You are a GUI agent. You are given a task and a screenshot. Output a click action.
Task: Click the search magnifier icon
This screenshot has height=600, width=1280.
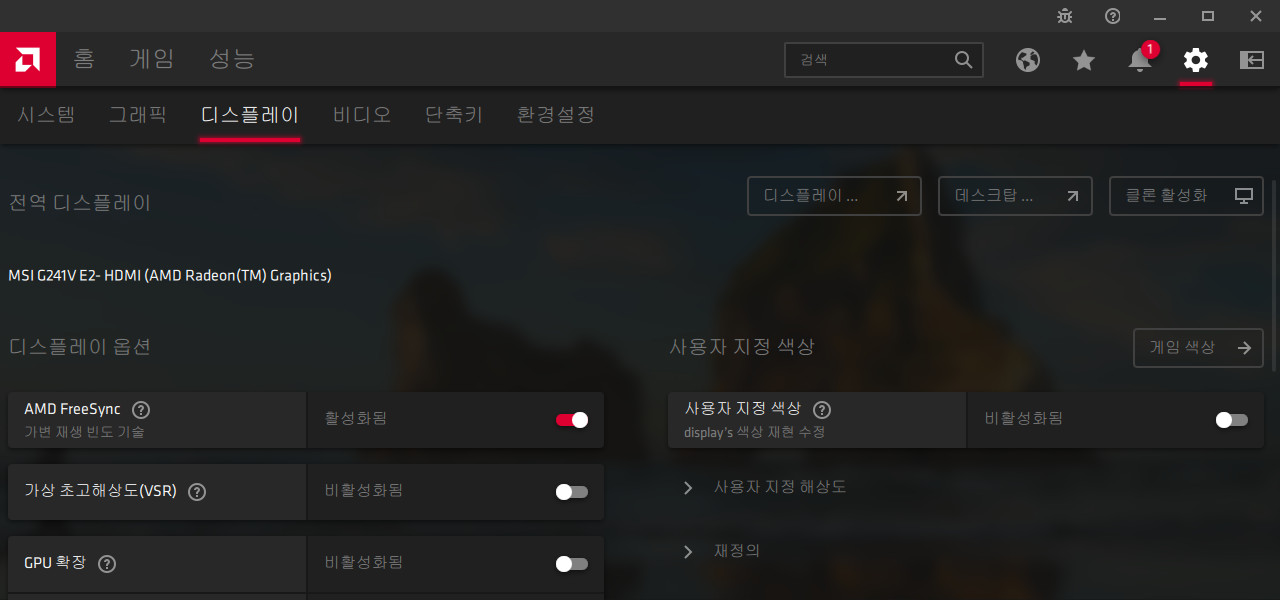(x=964, y=60)
